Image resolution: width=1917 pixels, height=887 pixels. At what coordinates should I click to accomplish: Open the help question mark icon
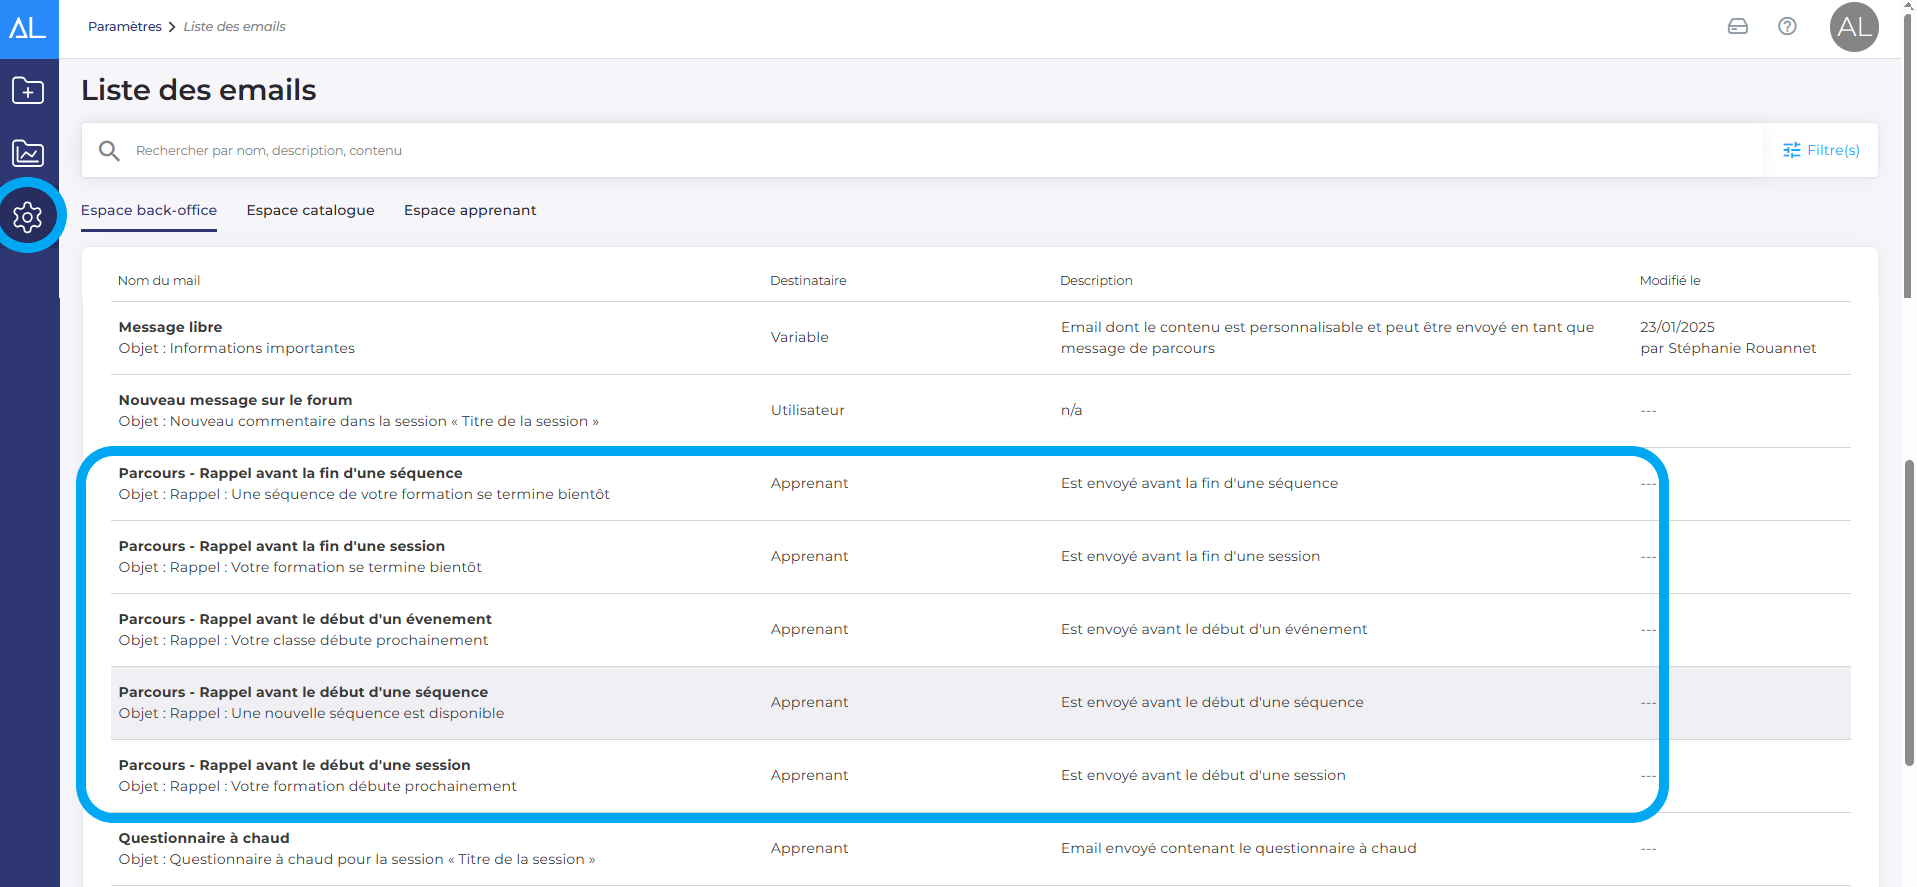tap(1787, 27)
